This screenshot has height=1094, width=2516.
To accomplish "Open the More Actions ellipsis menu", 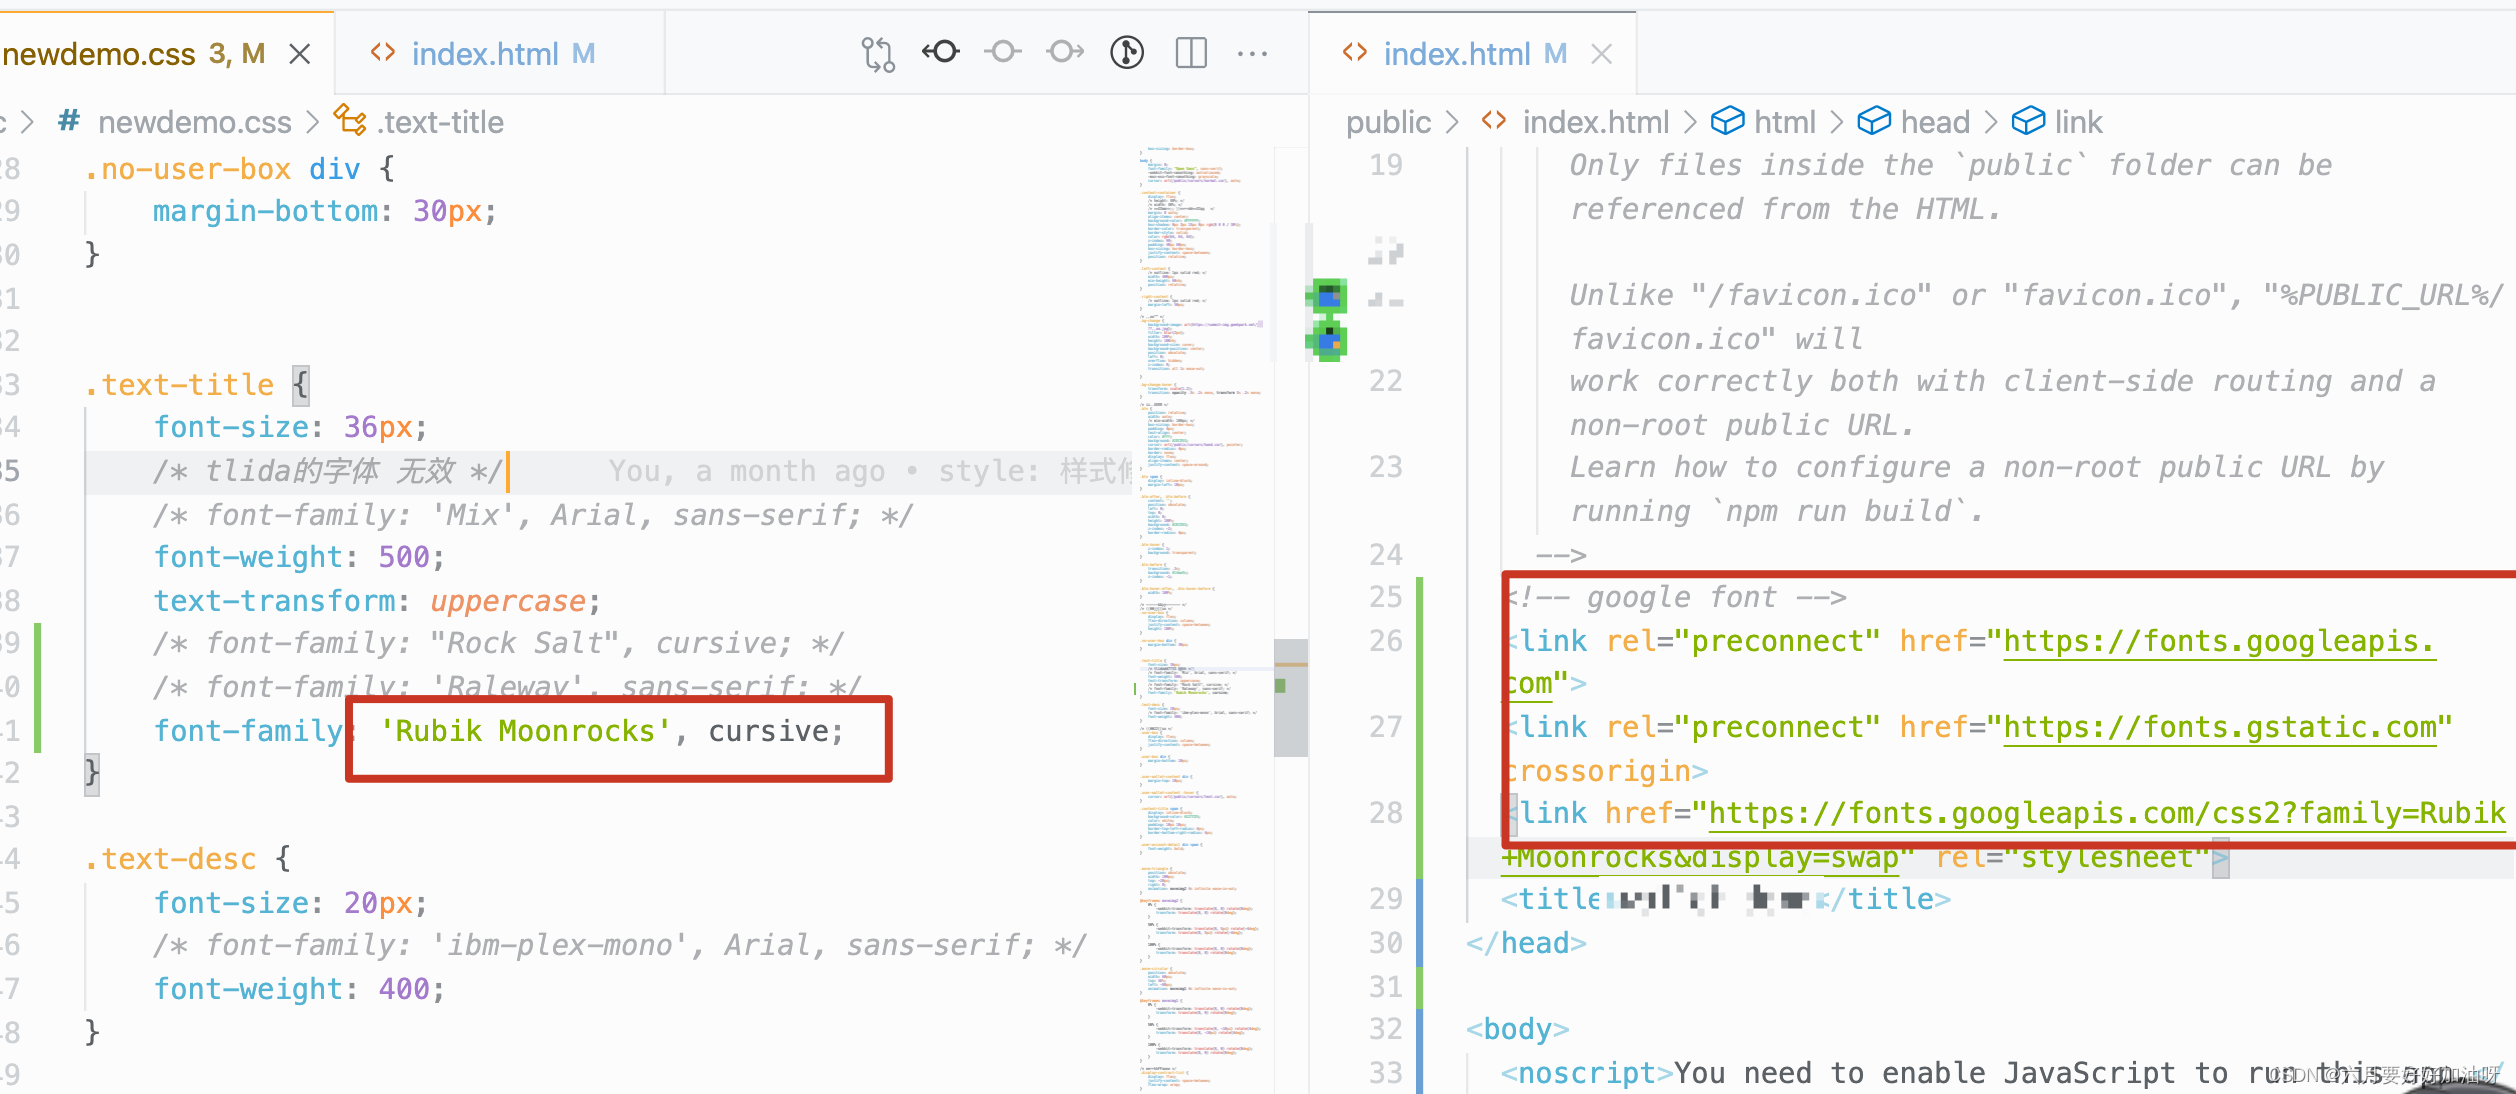I will point(1252,53).
